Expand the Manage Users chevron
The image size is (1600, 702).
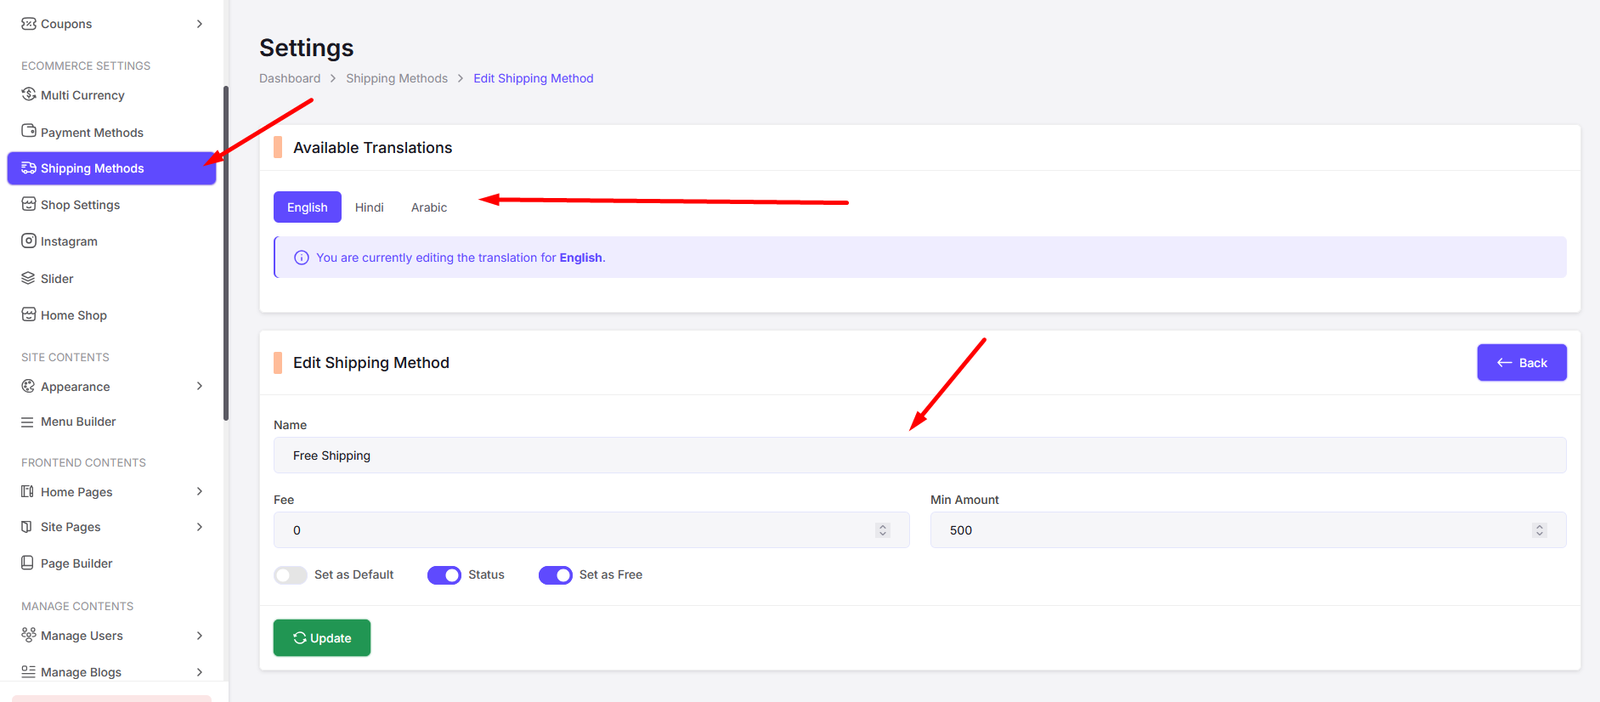tap(199, 636)
